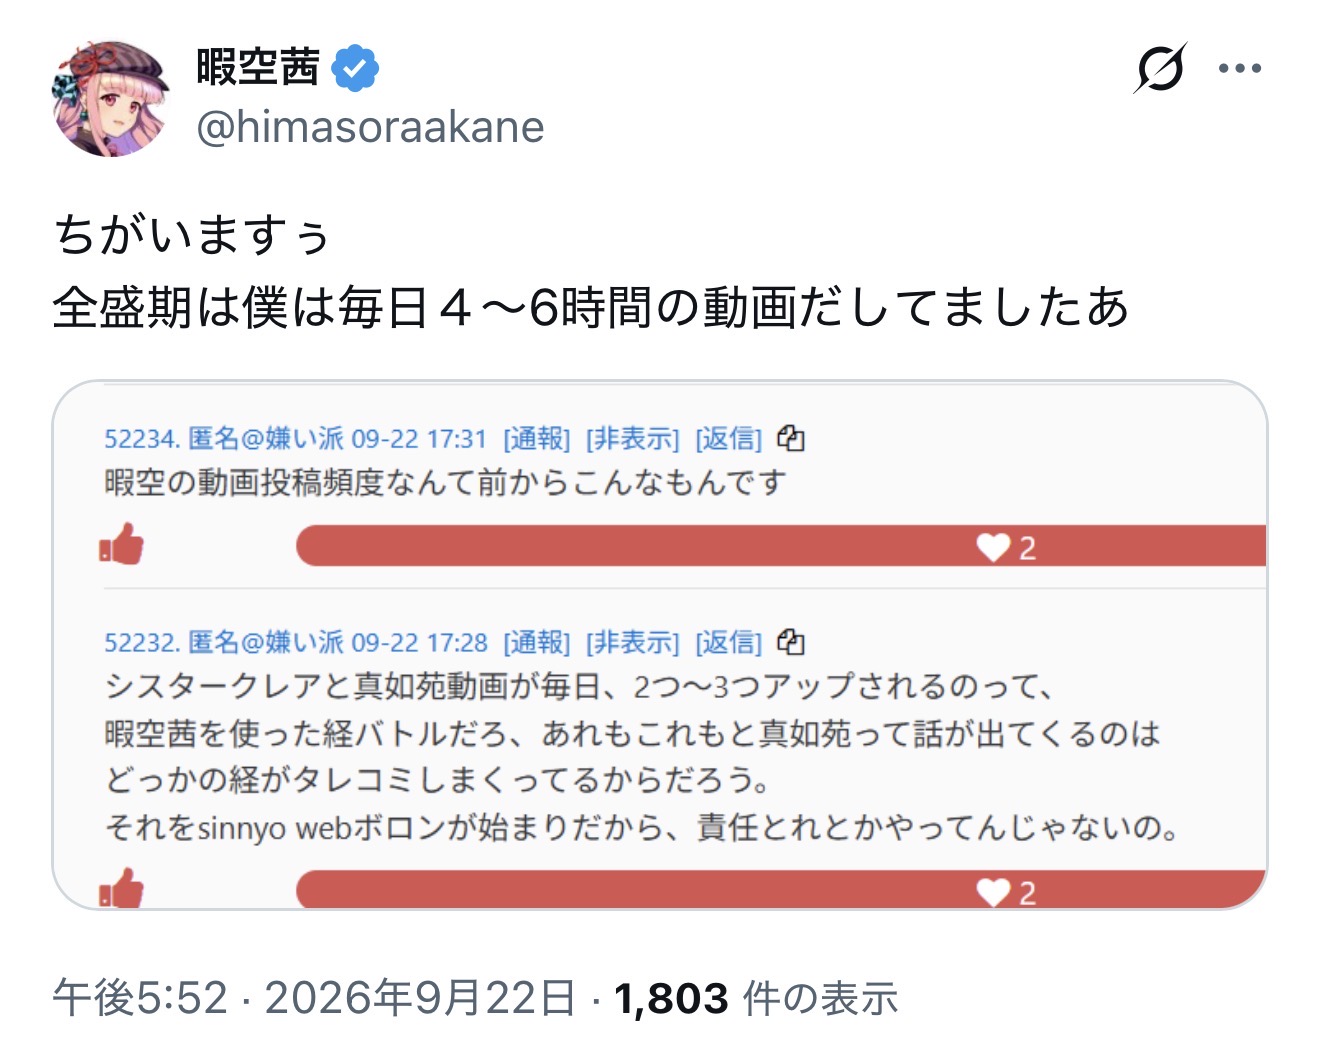Click [返信] on comment 52232
The image size is (1320, 1055).
(728, 642)
